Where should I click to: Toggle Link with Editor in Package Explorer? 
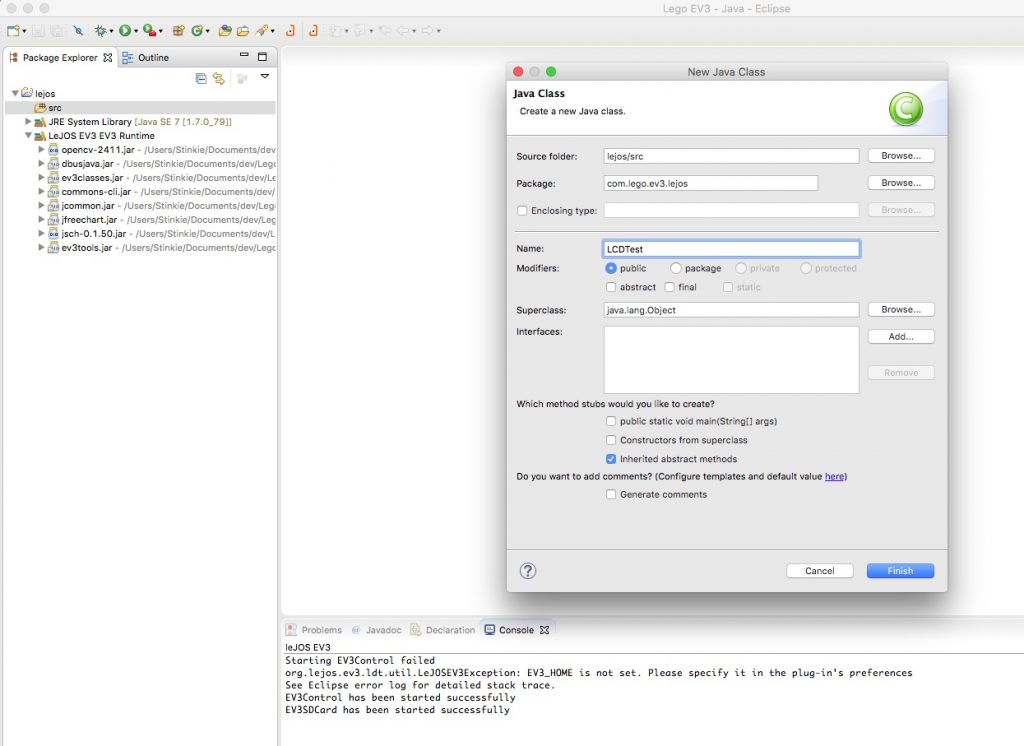[x=219, y=78]
